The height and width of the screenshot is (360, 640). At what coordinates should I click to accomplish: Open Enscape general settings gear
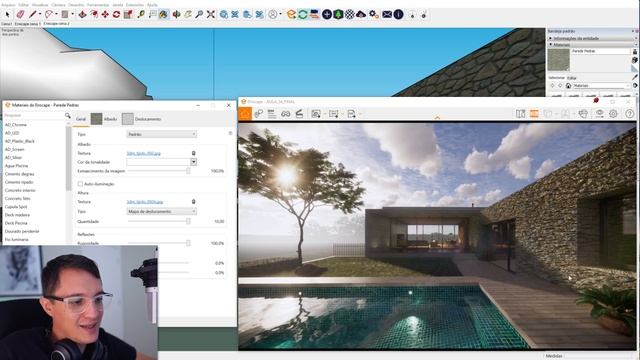(613, 114)
